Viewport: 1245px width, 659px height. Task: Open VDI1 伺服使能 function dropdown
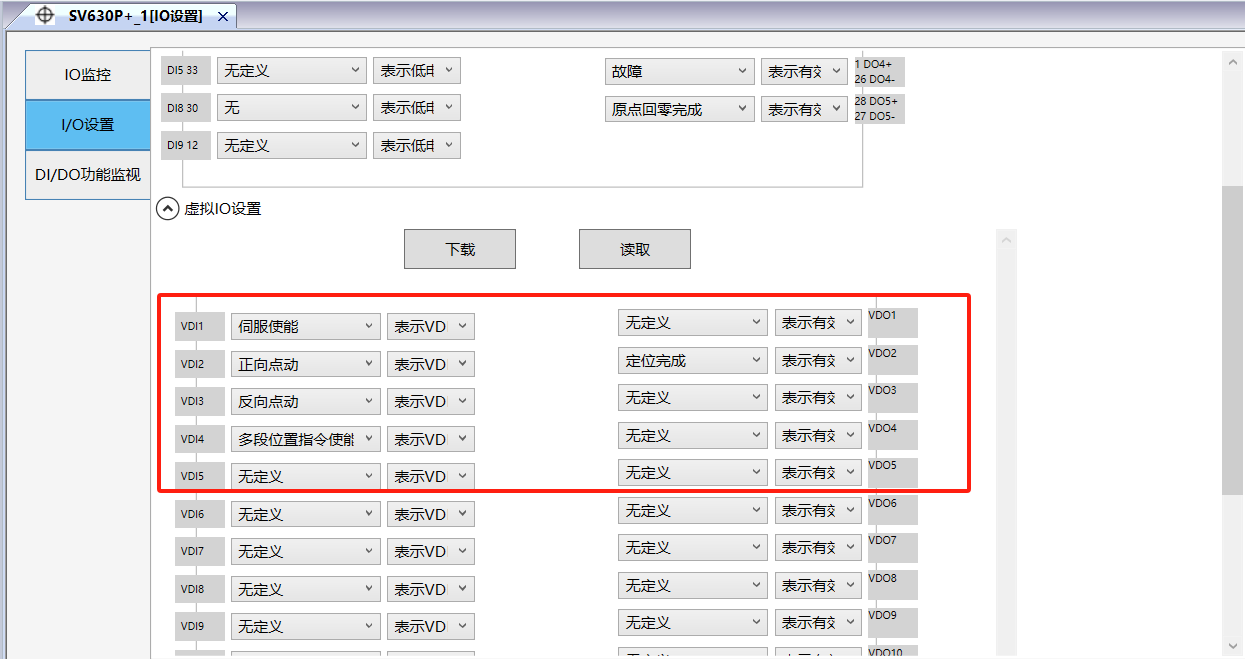305,327
